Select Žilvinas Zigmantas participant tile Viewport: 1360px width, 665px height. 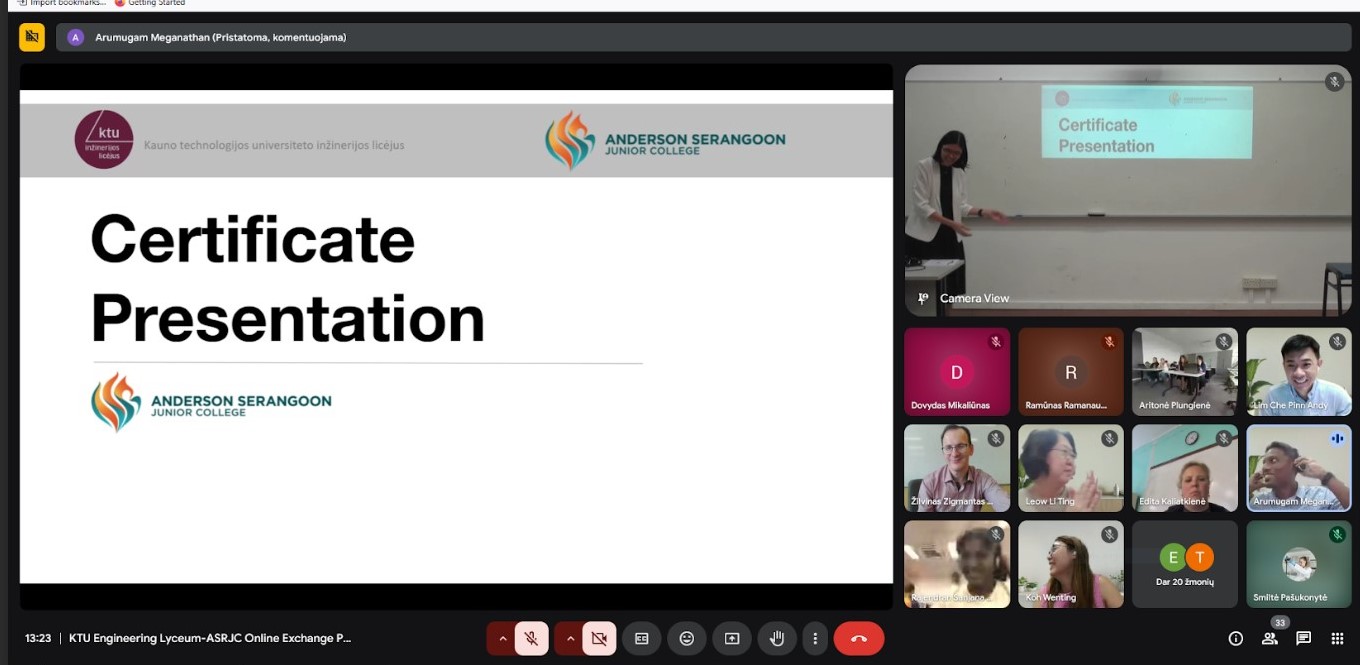[x=957, y=468]
